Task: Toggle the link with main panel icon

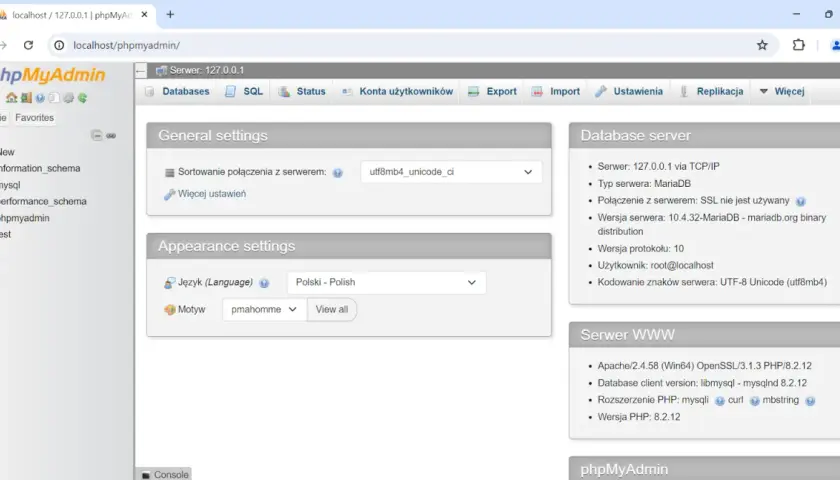Action: 111,136
